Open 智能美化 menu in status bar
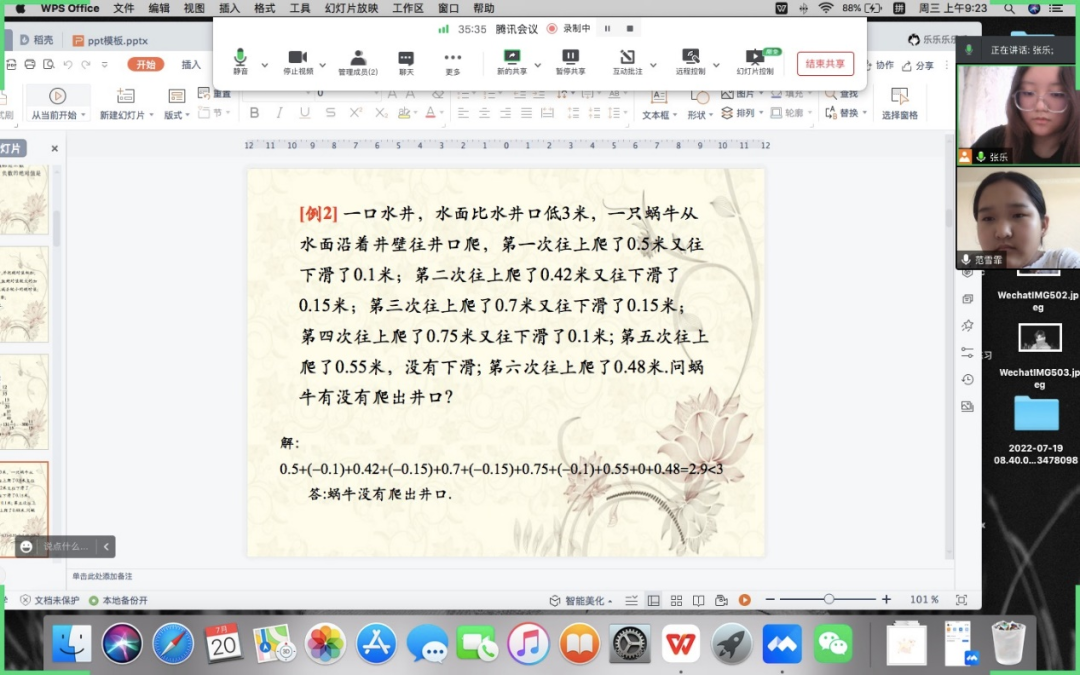This screenshot has width=1080, height=675. click(x=581, y=601)
